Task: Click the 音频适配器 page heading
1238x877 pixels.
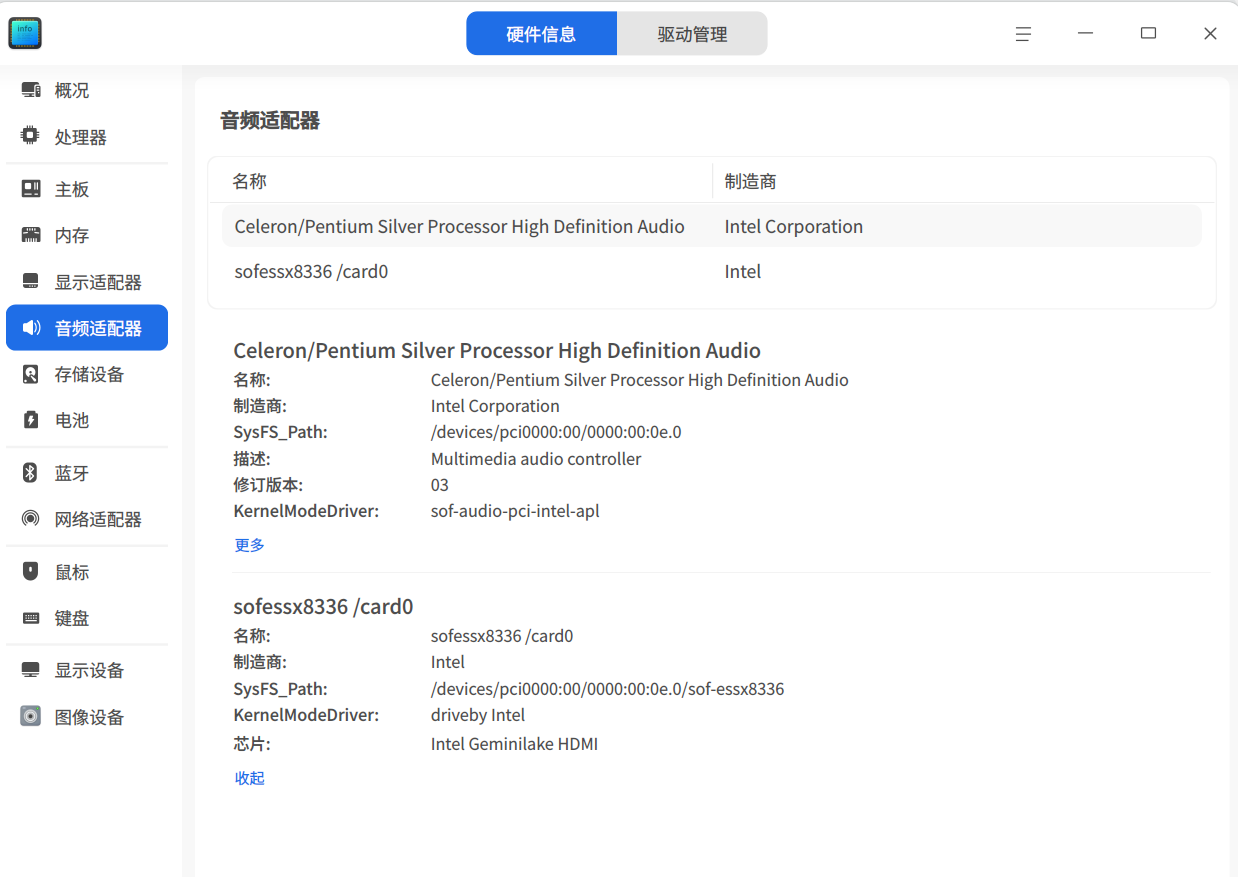Action: pyautogui.click(x=270, y=121)
